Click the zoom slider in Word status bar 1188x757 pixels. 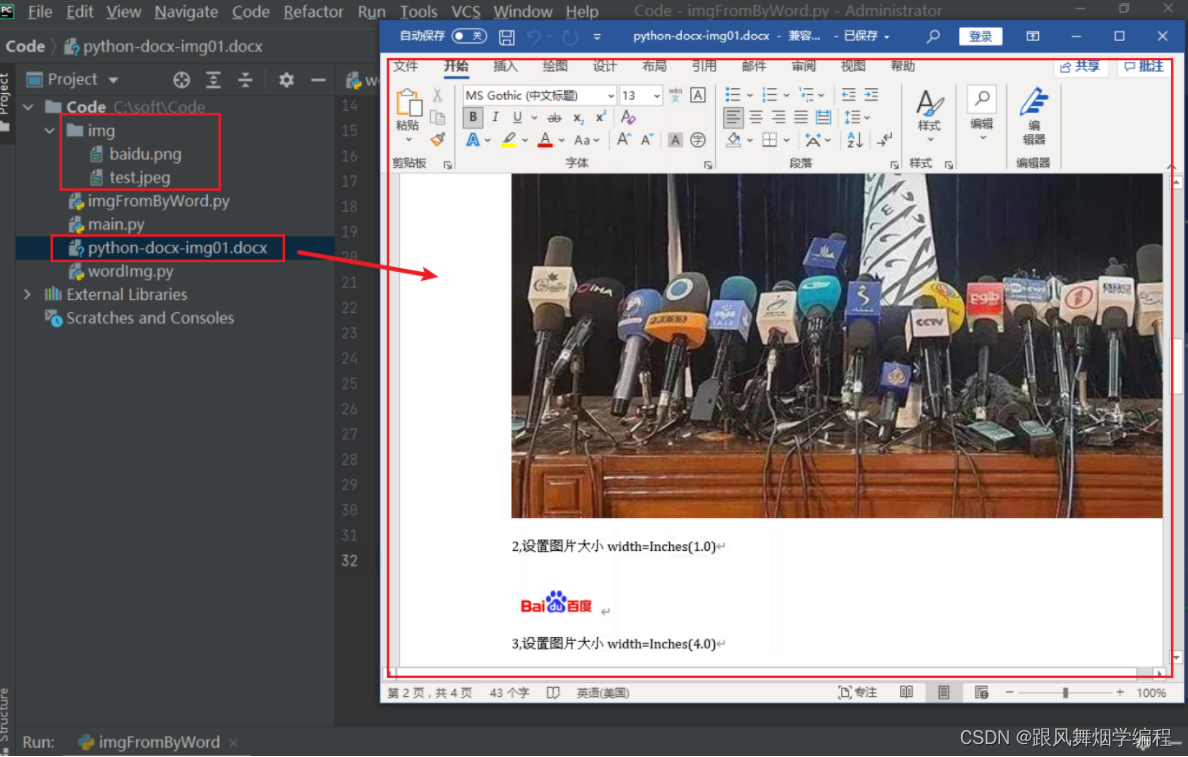(1065, 693)
